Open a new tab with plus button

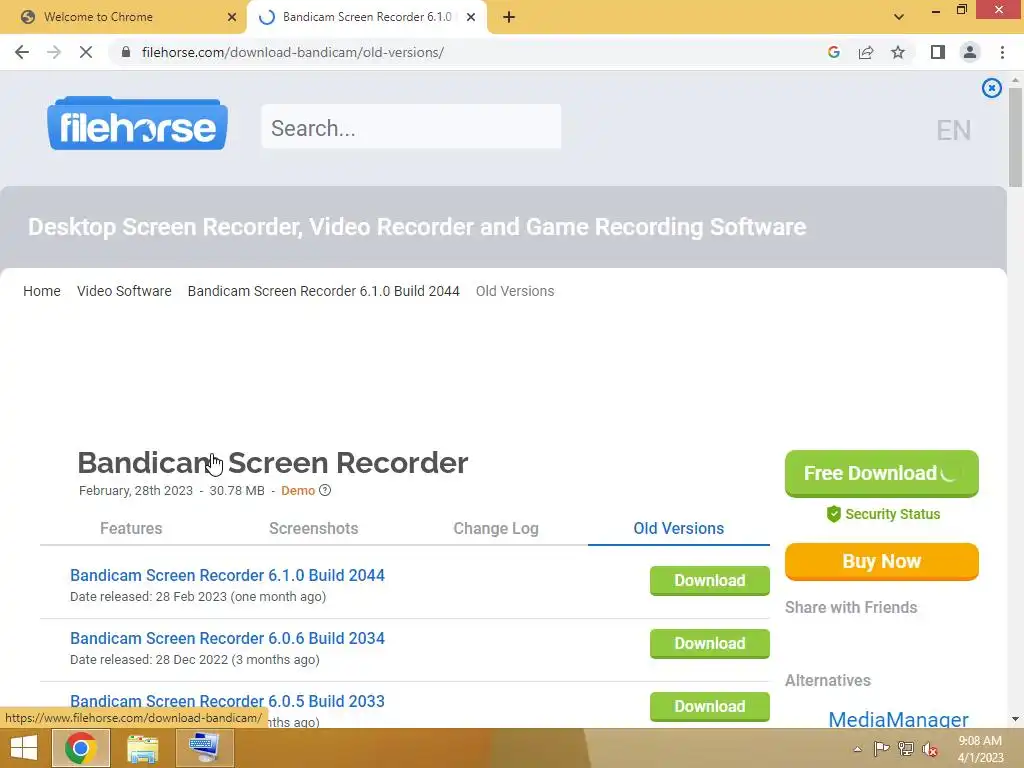(509, 17)
